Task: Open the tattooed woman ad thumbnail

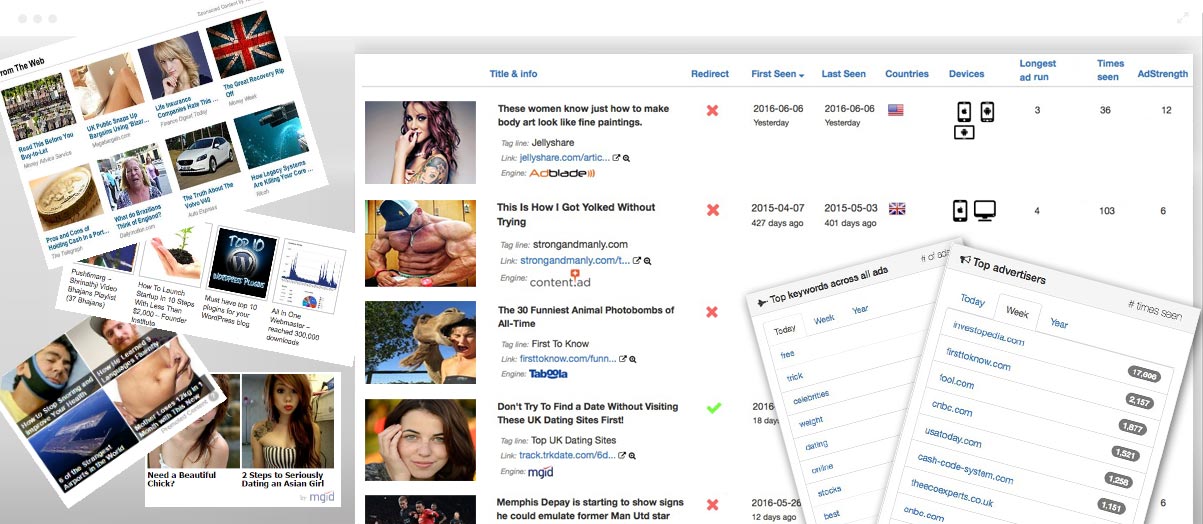Action: point(406,142)
